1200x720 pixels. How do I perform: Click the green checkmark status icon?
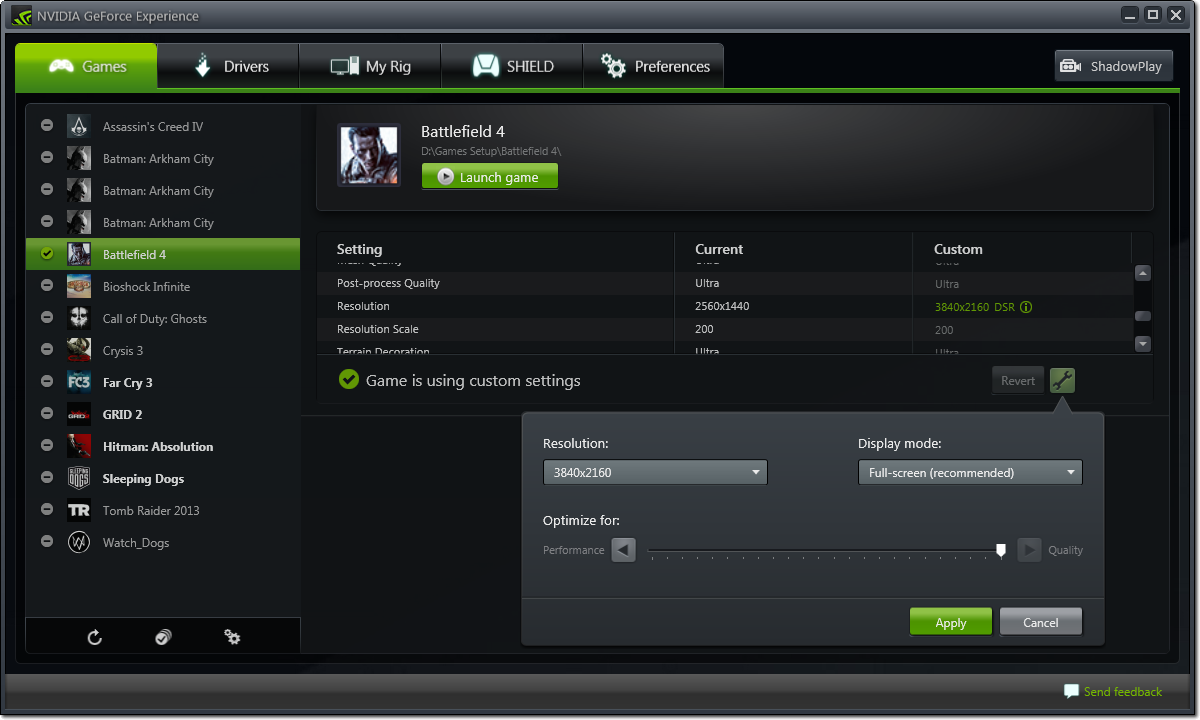(348, 380)
